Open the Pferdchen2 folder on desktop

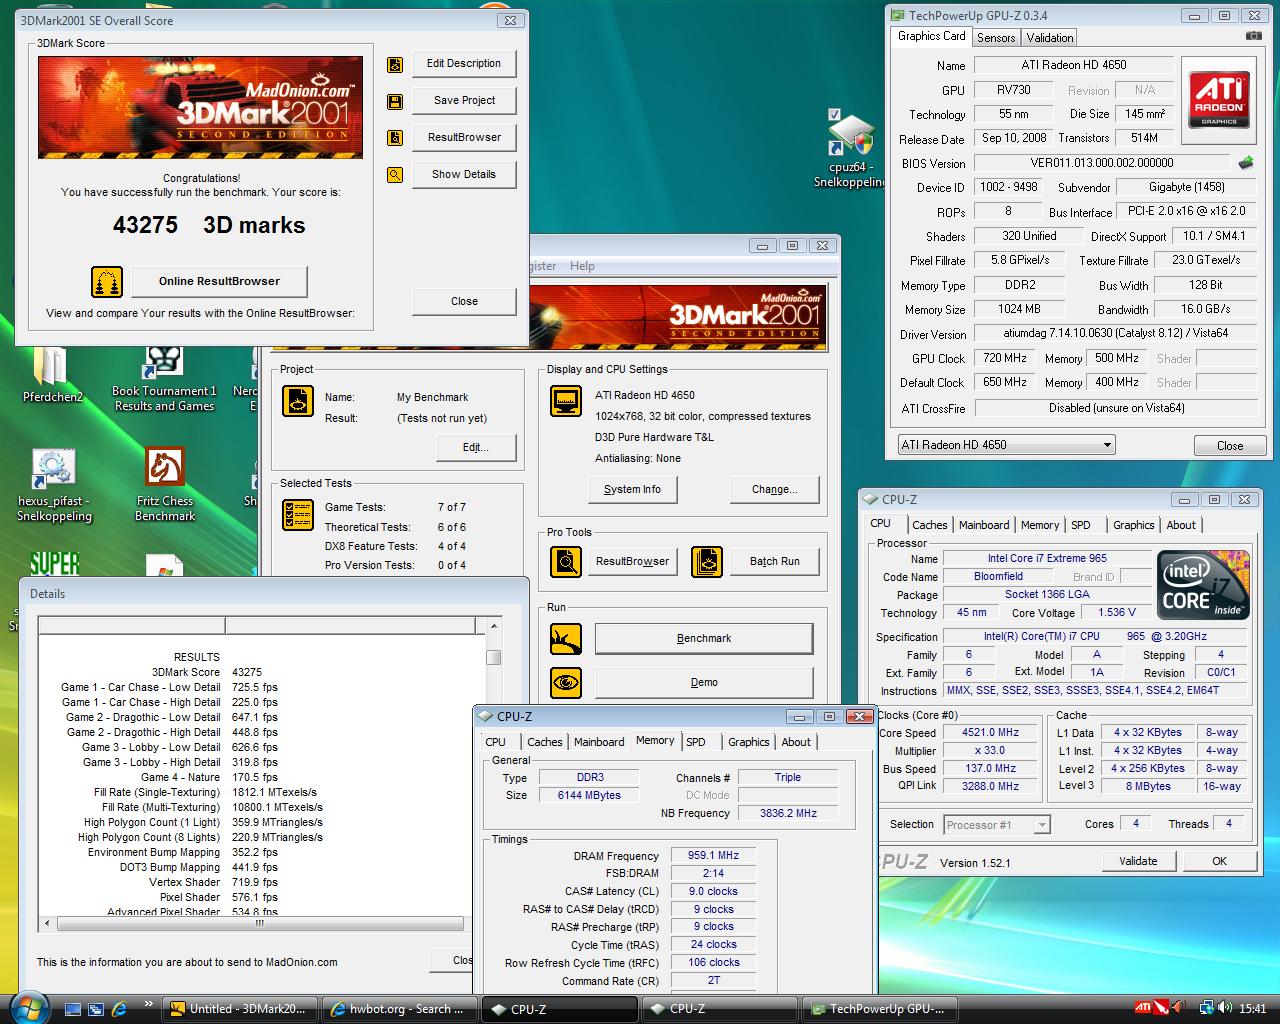(x=53, y=375)
